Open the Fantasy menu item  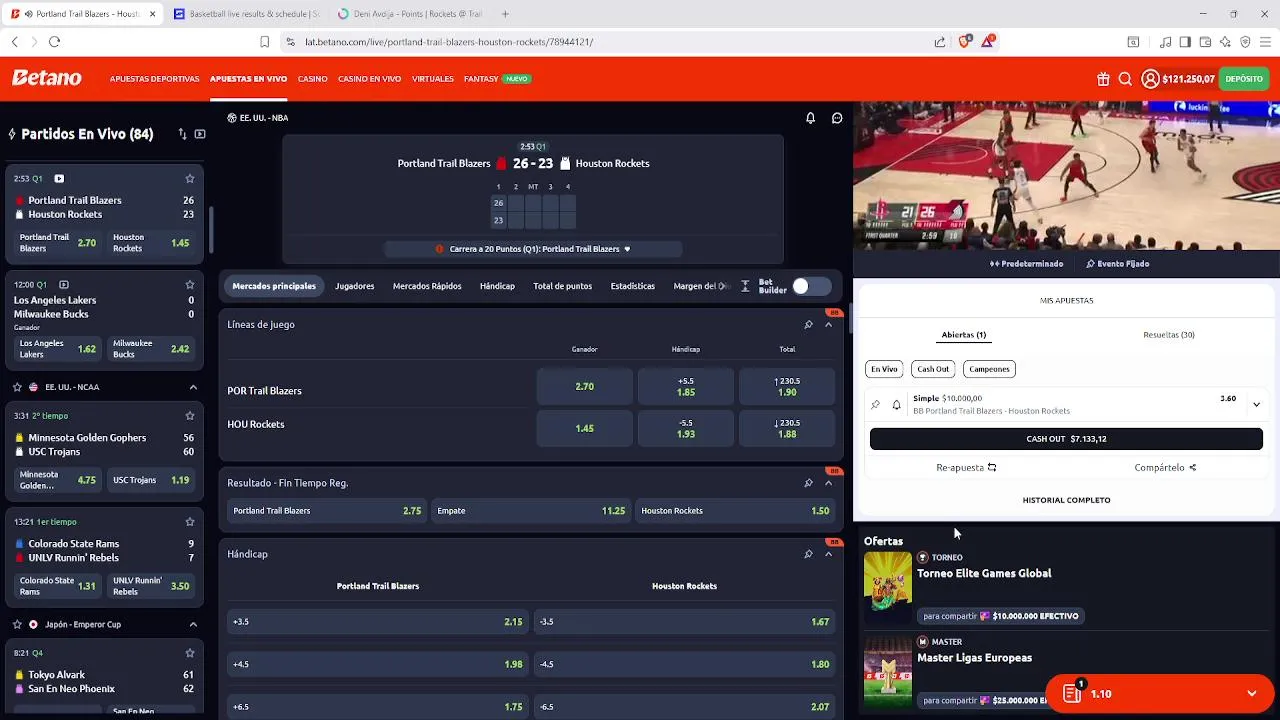(x=481, y=79)
